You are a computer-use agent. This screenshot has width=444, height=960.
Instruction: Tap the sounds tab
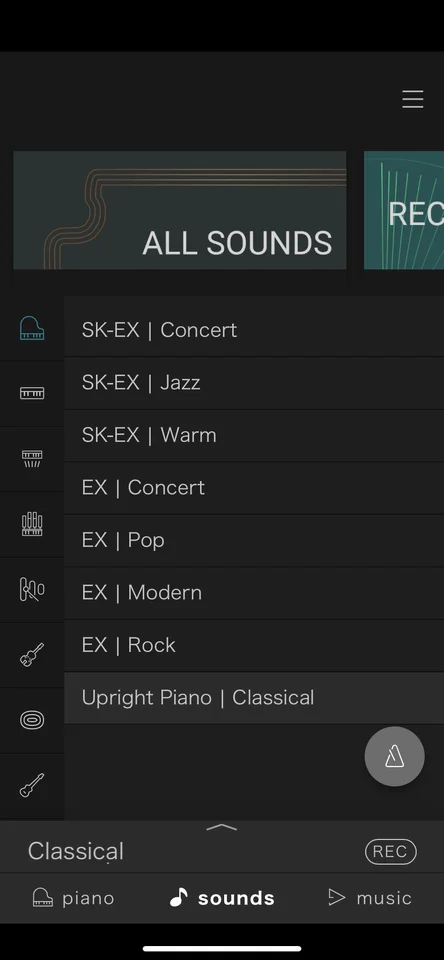point(222,898)
